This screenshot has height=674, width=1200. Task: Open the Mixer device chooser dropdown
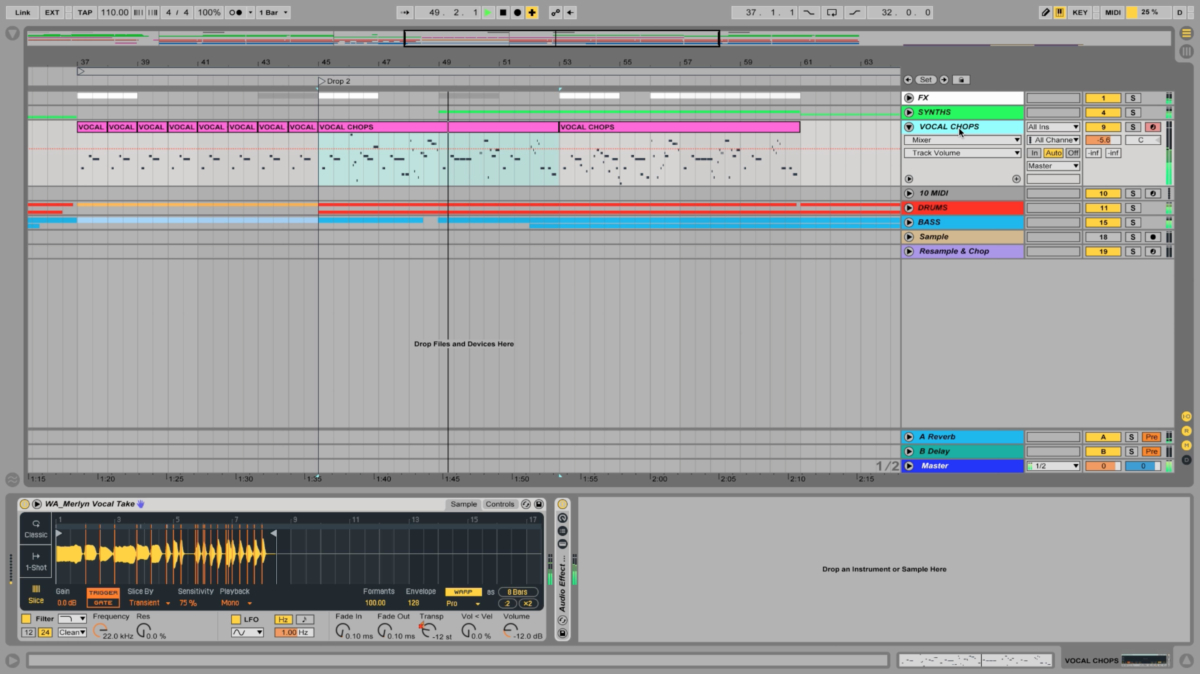pyautogui.click(x=962, y=140)
